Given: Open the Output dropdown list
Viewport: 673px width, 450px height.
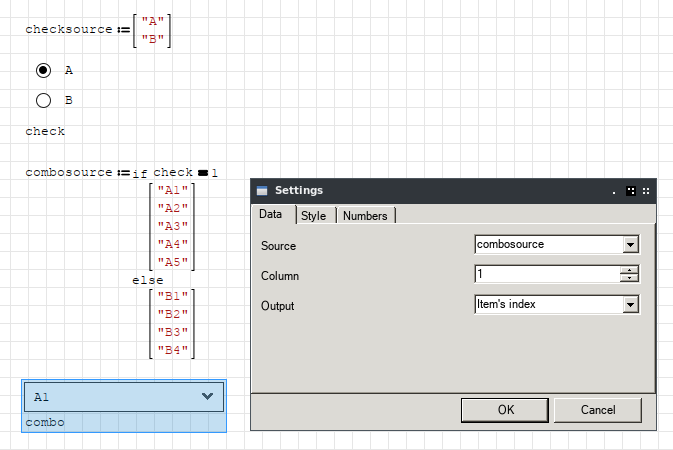Looking at the screenshot, I should [630, 305].
